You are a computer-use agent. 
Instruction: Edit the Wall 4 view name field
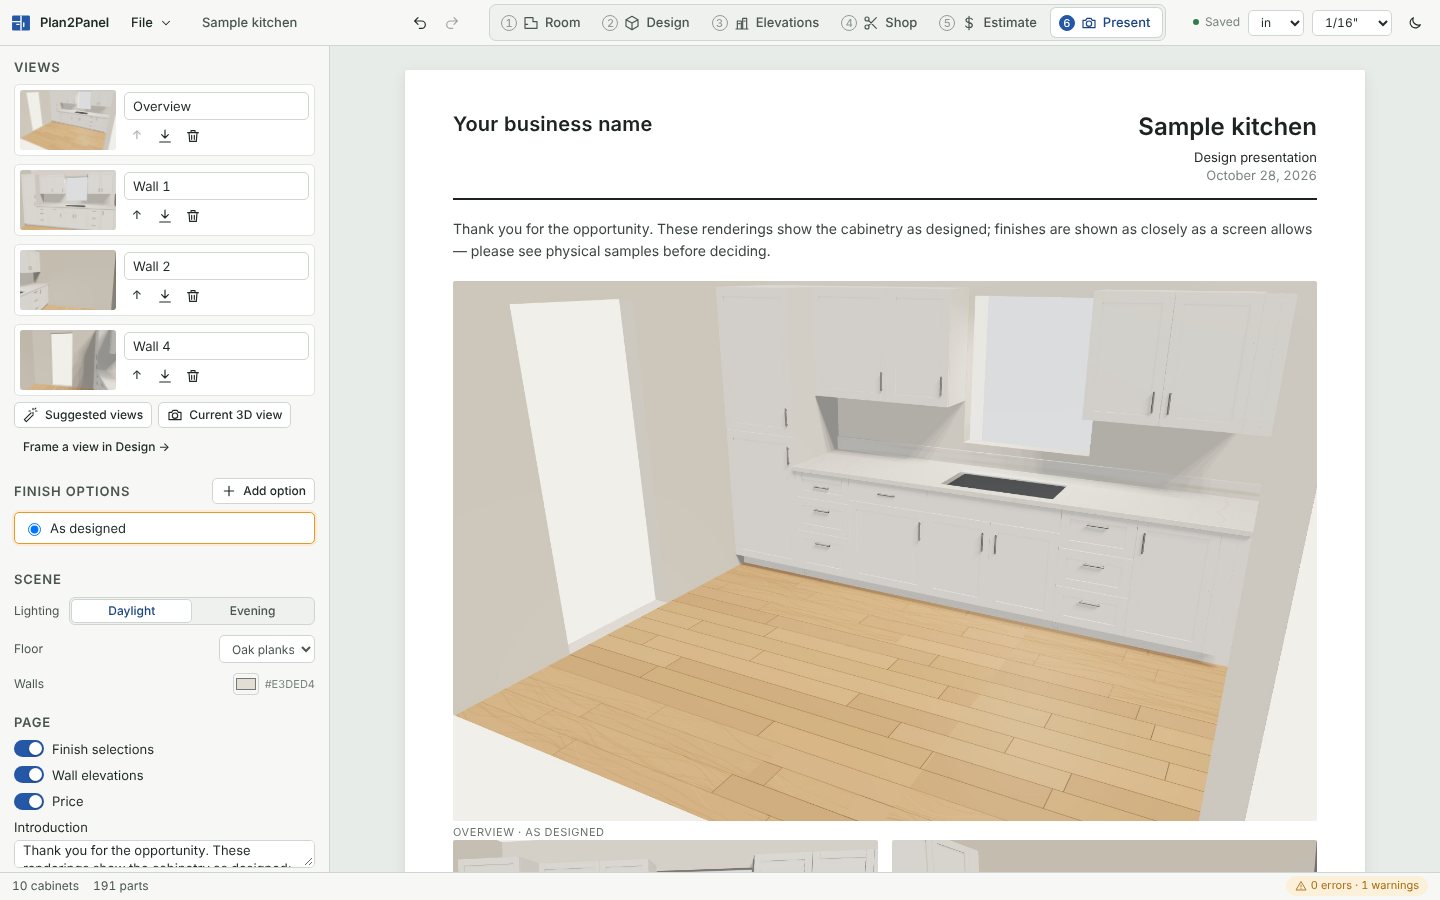216,346
